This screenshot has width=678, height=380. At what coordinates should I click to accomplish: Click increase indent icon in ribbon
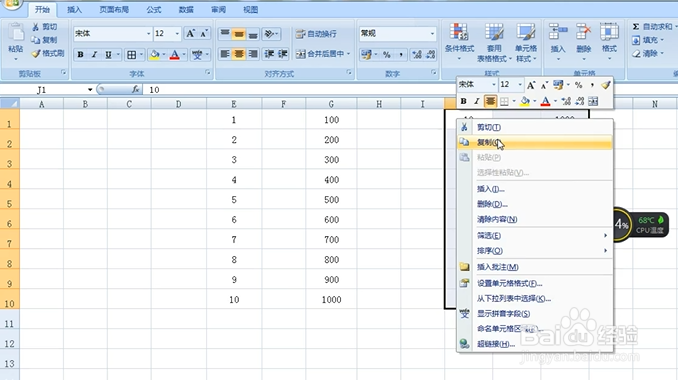click(x=283, y=54)
